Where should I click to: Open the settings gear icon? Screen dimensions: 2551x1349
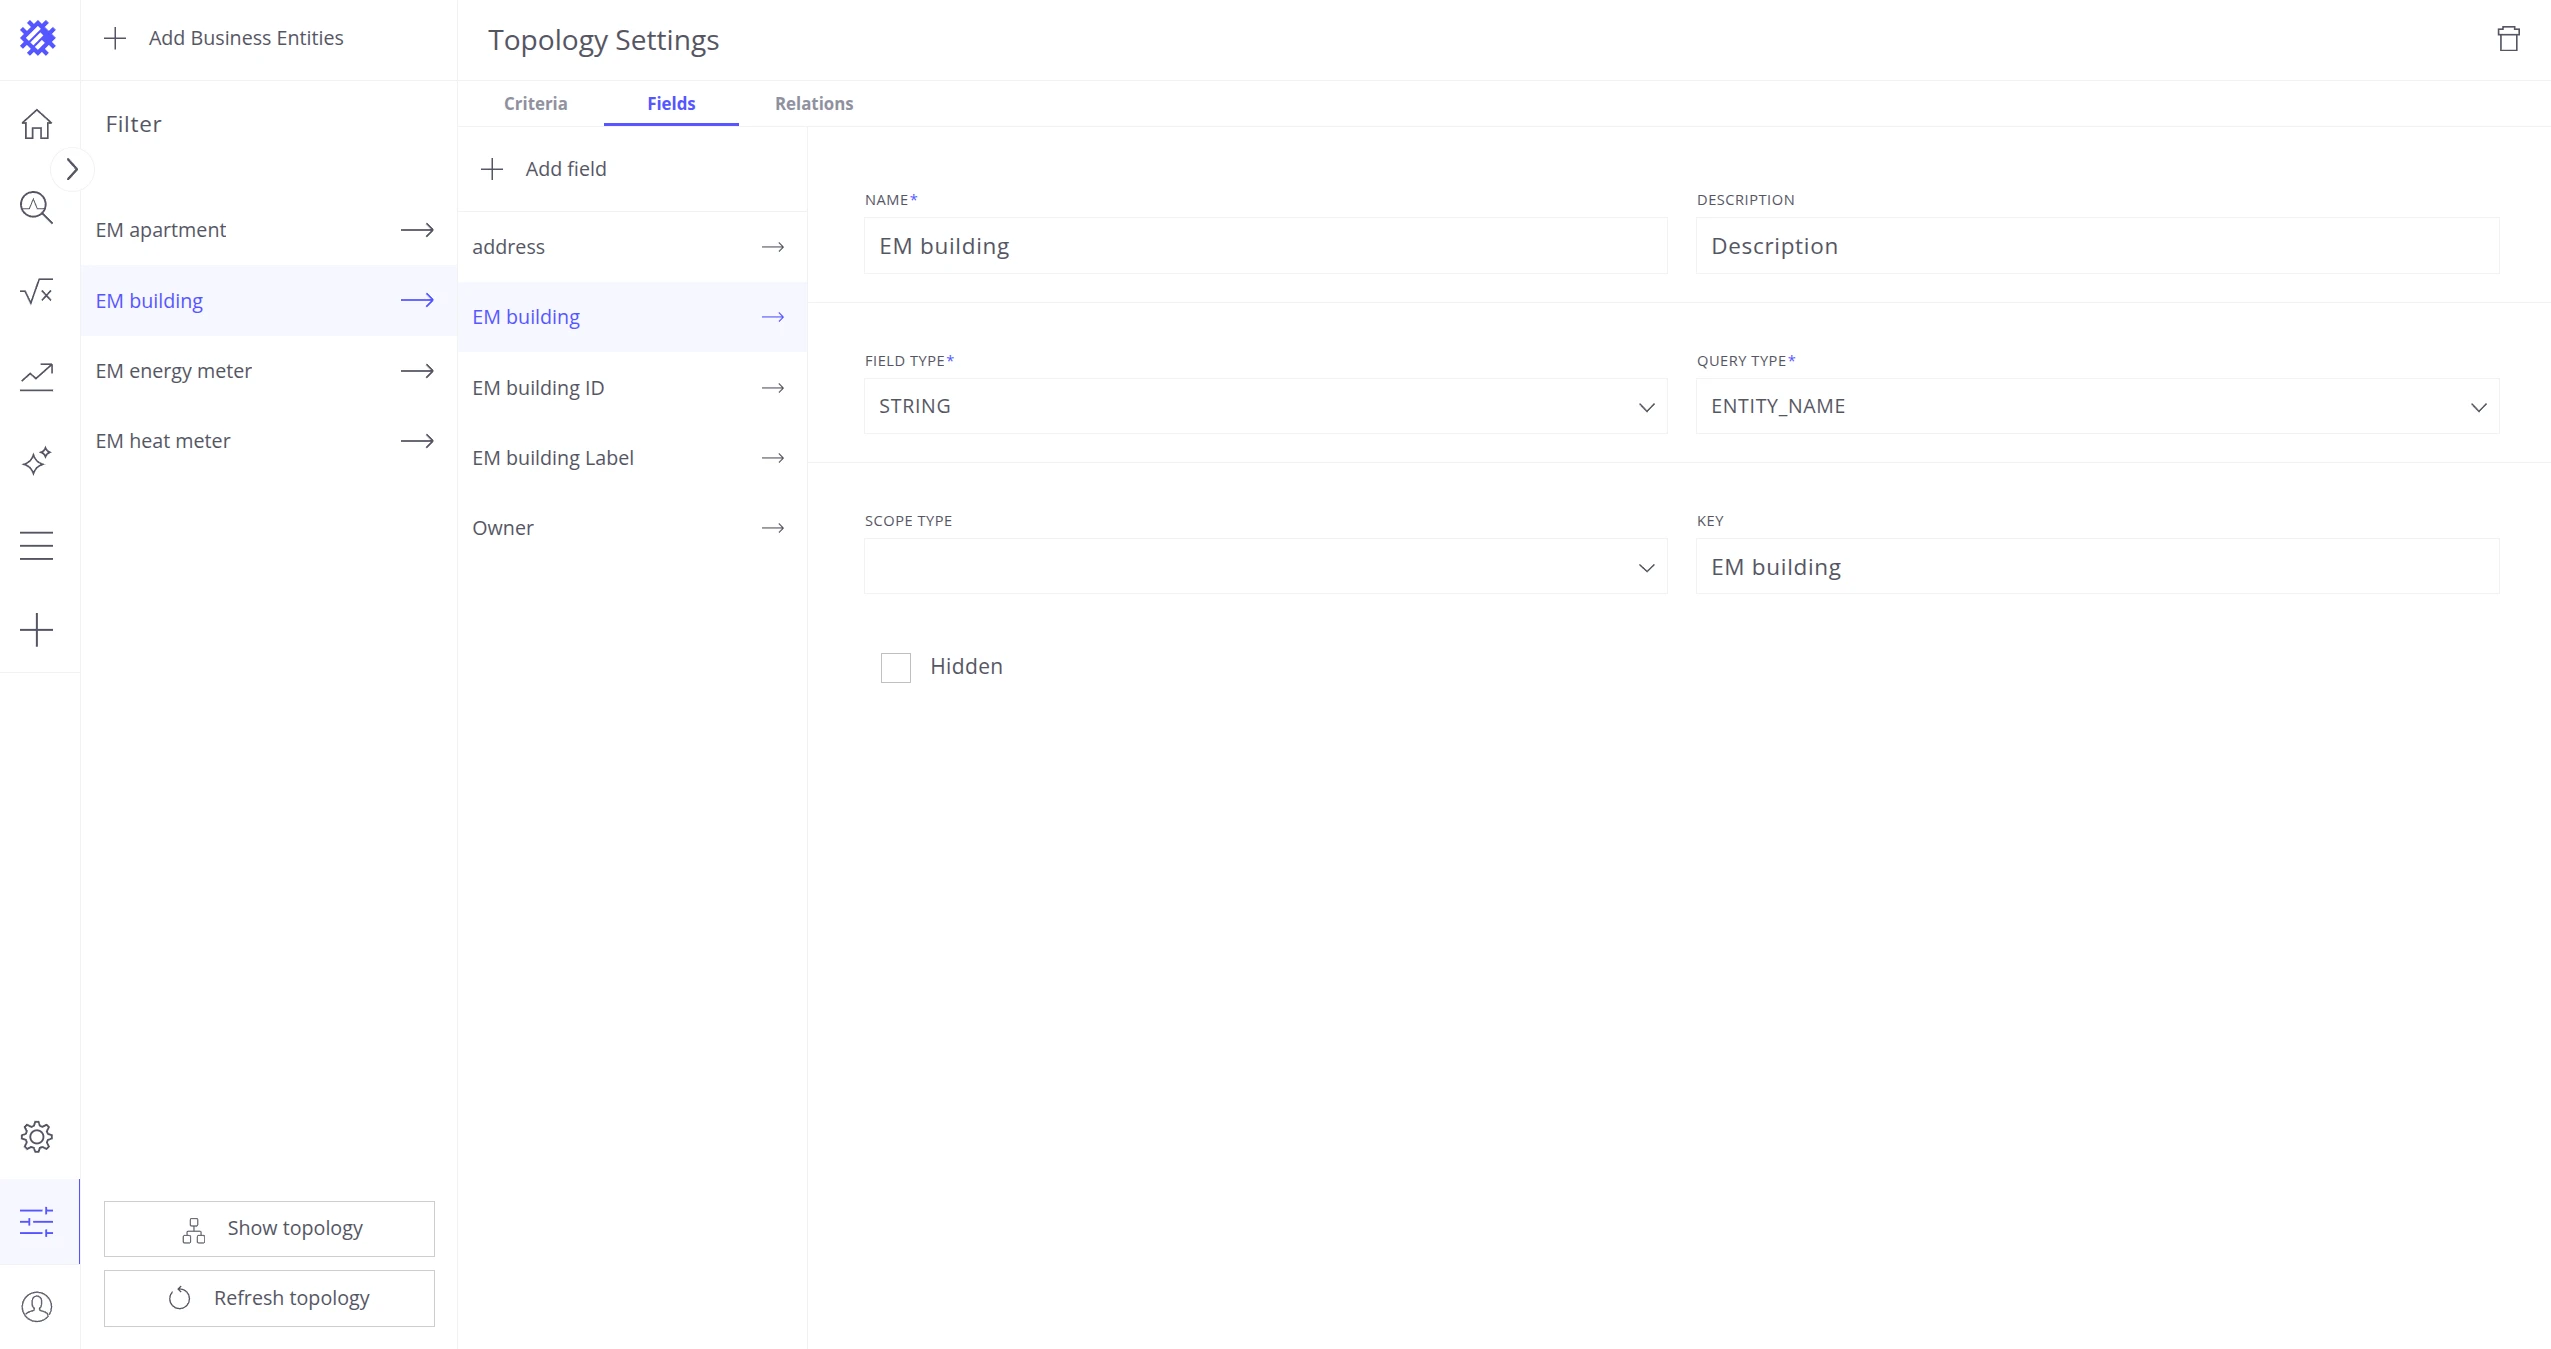tap(37, 1137)
